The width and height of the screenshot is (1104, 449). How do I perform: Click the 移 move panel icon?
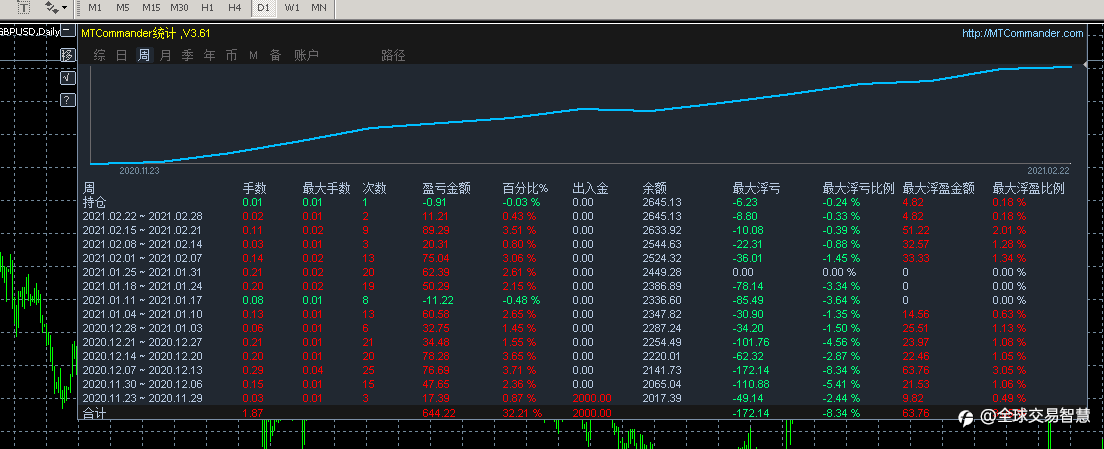pyautogui.click(x=68, y=55)
